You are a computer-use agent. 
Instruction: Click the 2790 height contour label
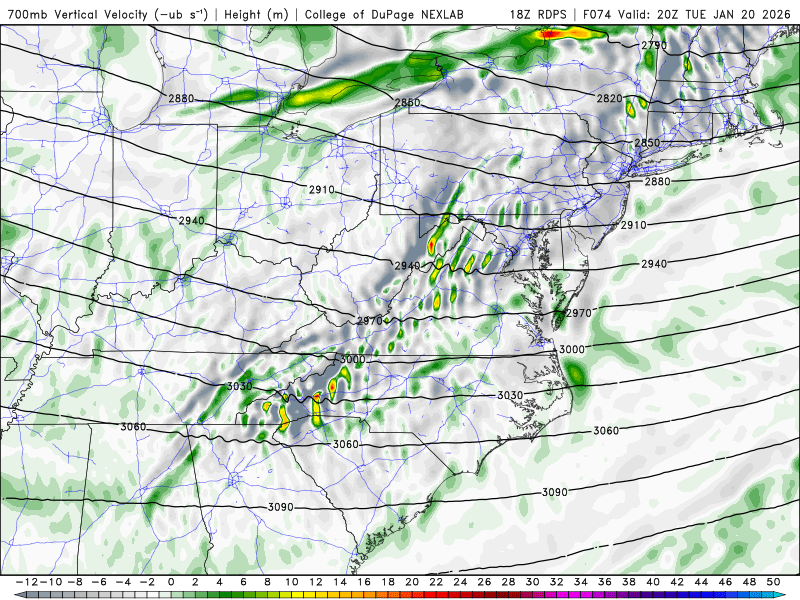coord(654,45)
